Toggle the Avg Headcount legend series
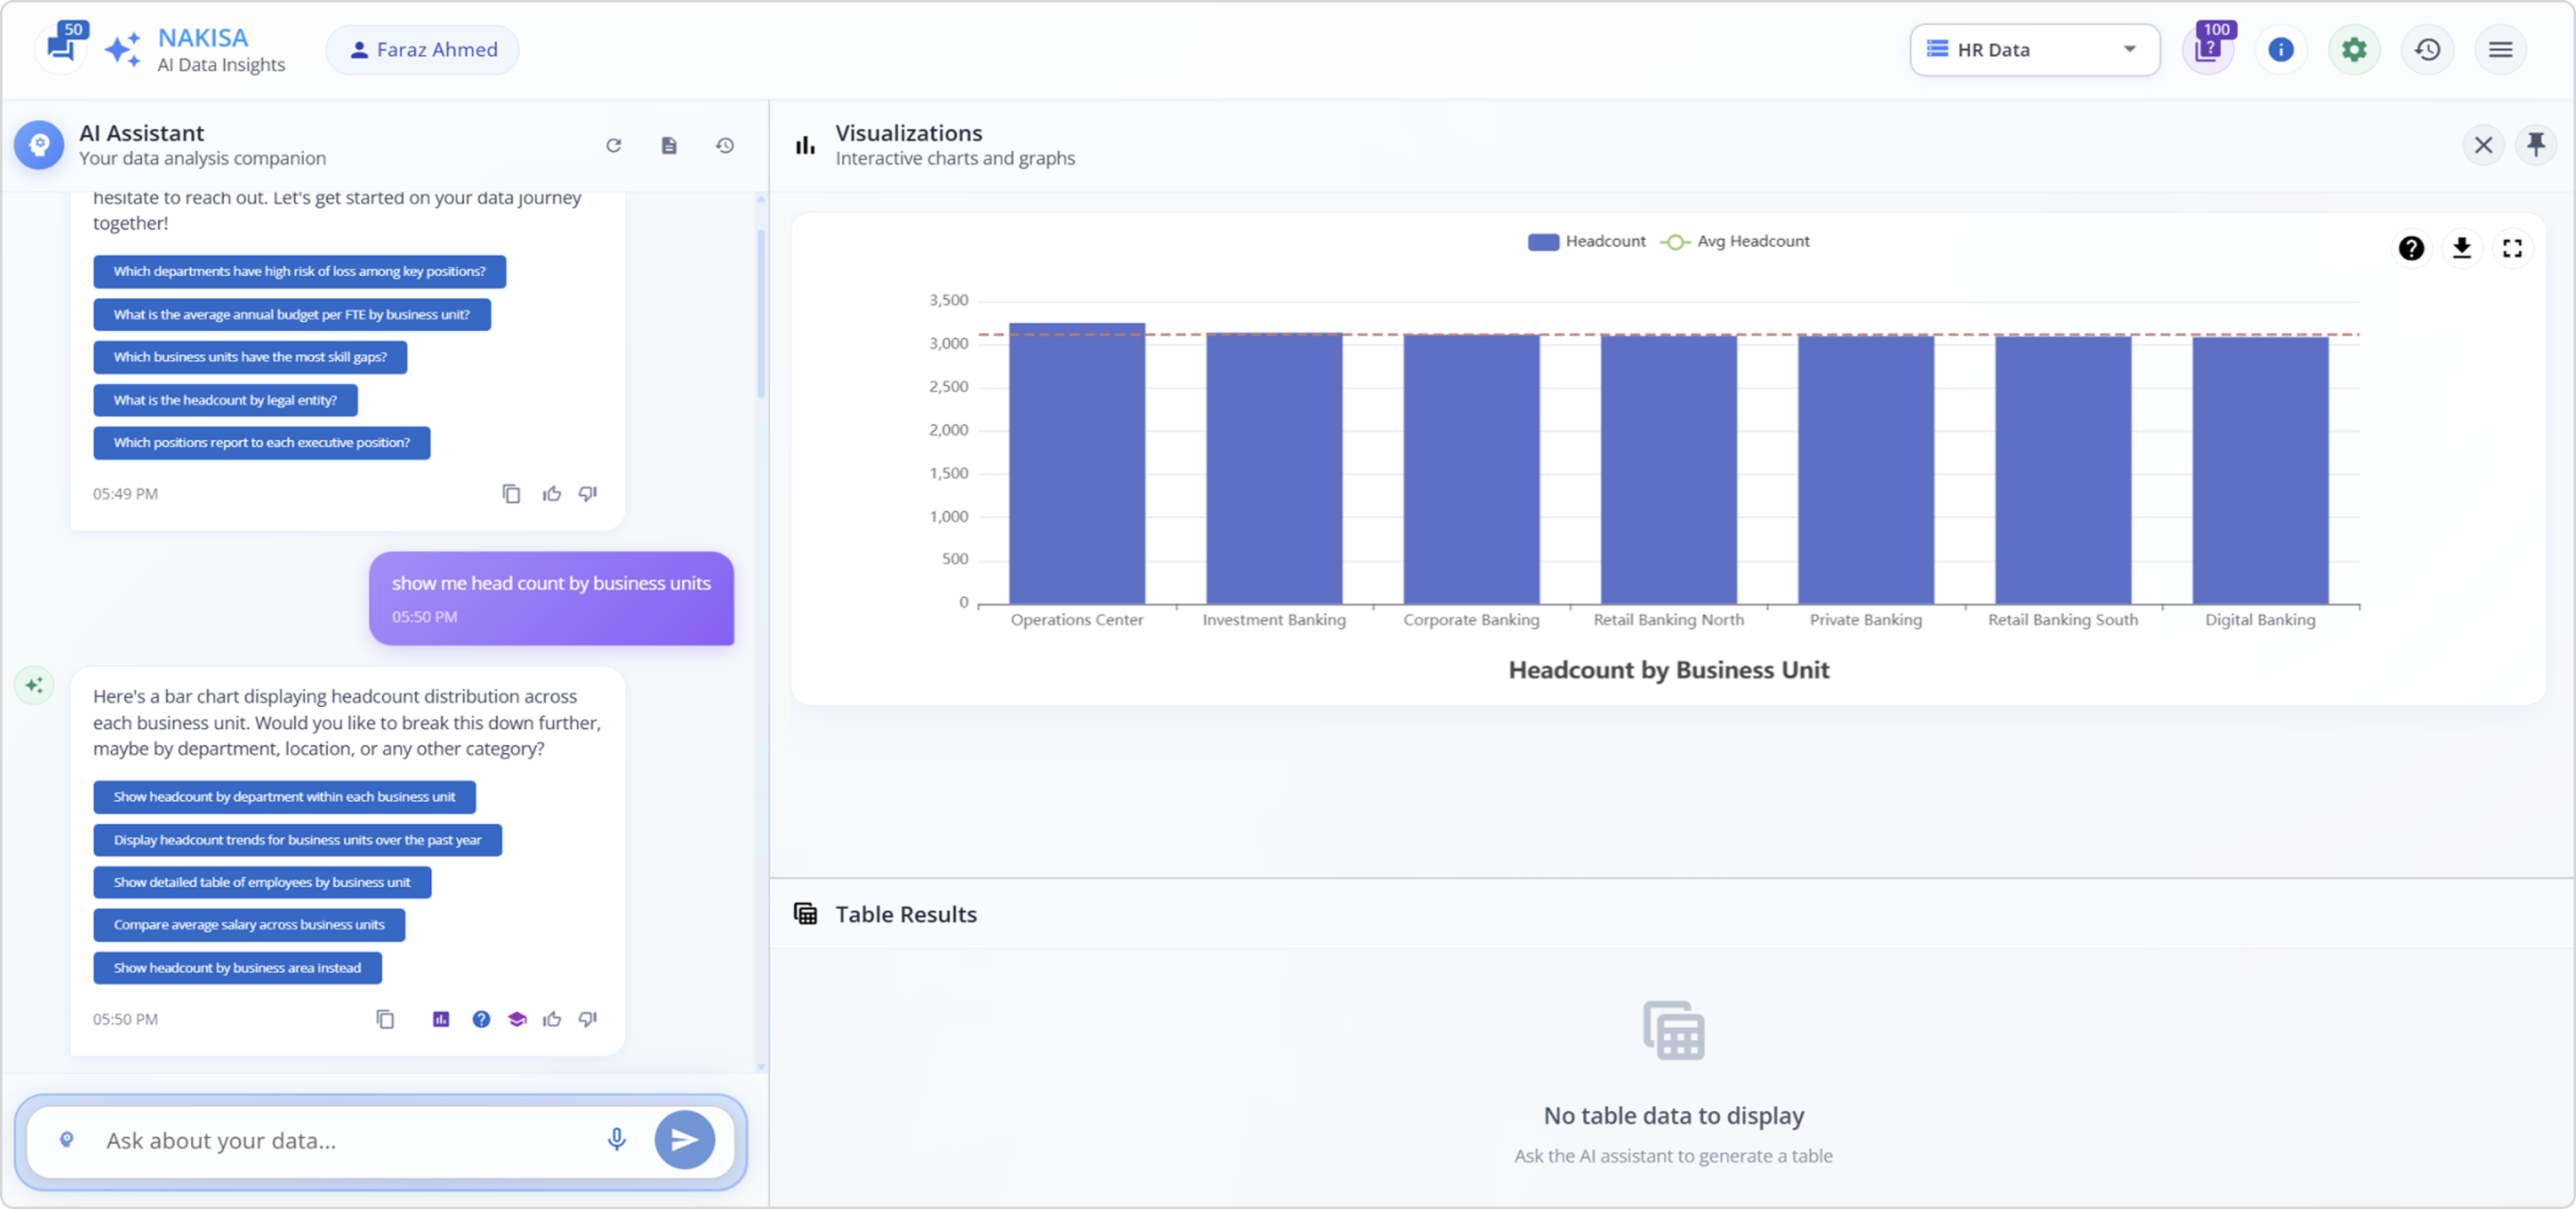This screenshot has width=2576, height=1209. pyautogui.click(x=1735, y=241)
